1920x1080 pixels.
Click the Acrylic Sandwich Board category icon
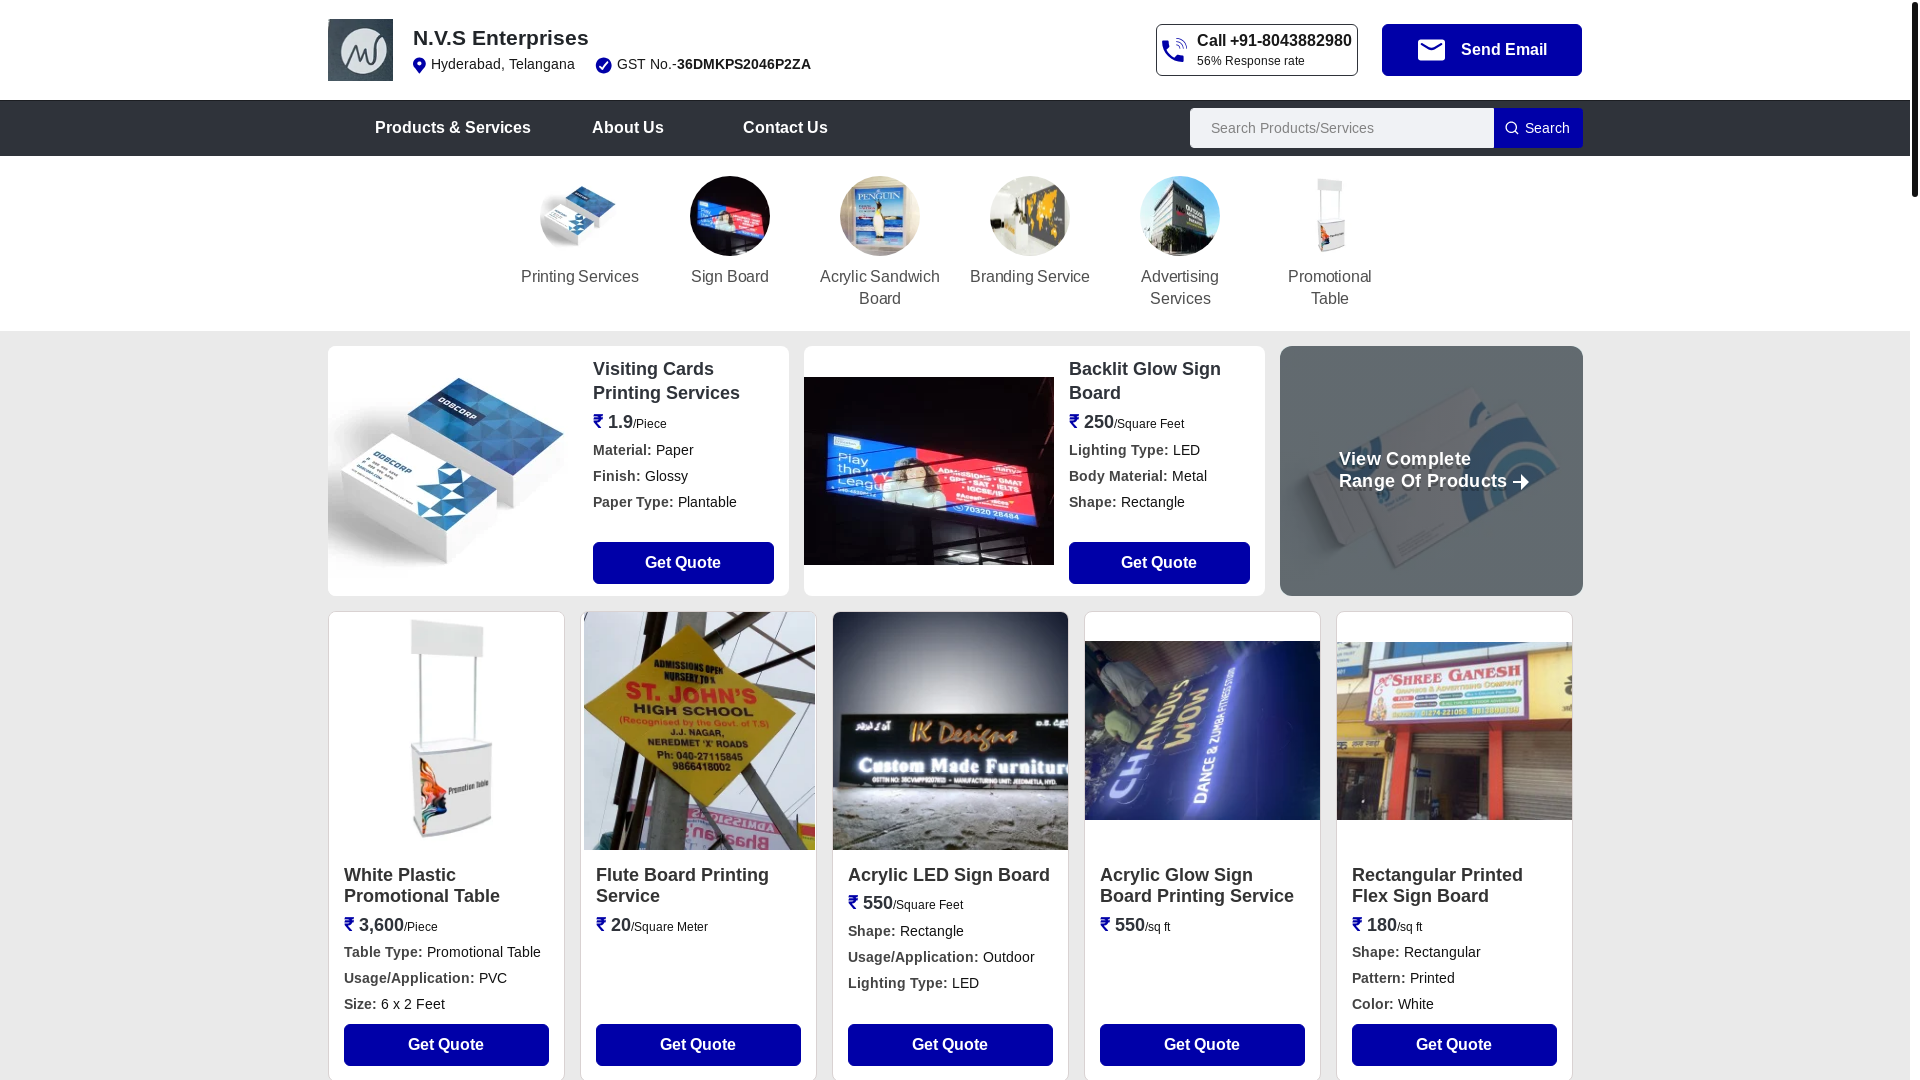[880, 216]
